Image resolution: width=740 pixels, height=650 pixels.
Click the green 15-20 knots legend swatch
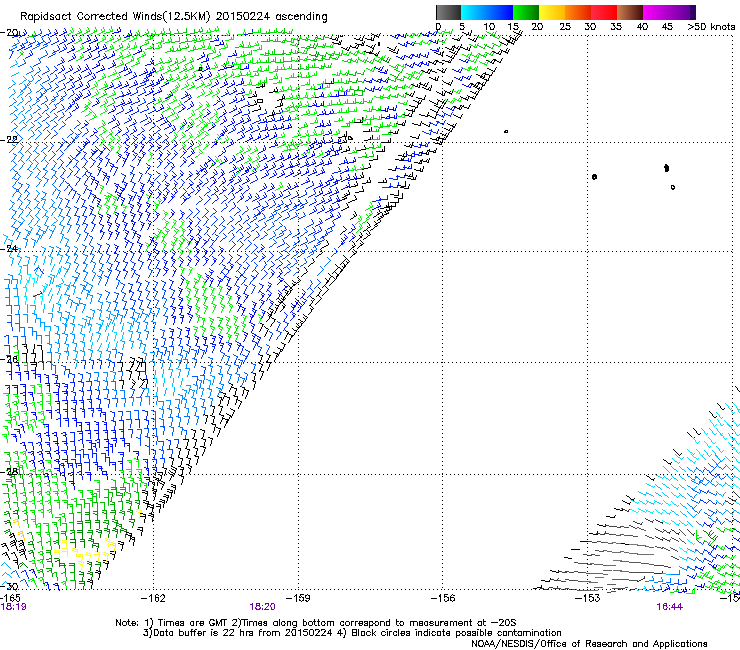click(x=525, y=12)
